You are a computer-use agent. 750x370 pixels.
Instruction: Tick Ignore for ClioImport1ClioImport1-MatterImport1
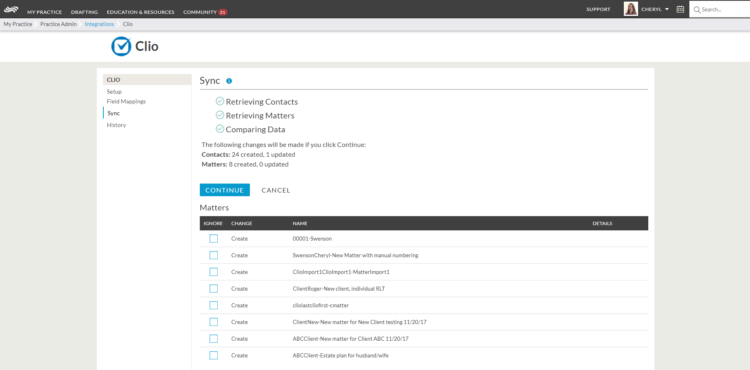click(x=213, y=272)
